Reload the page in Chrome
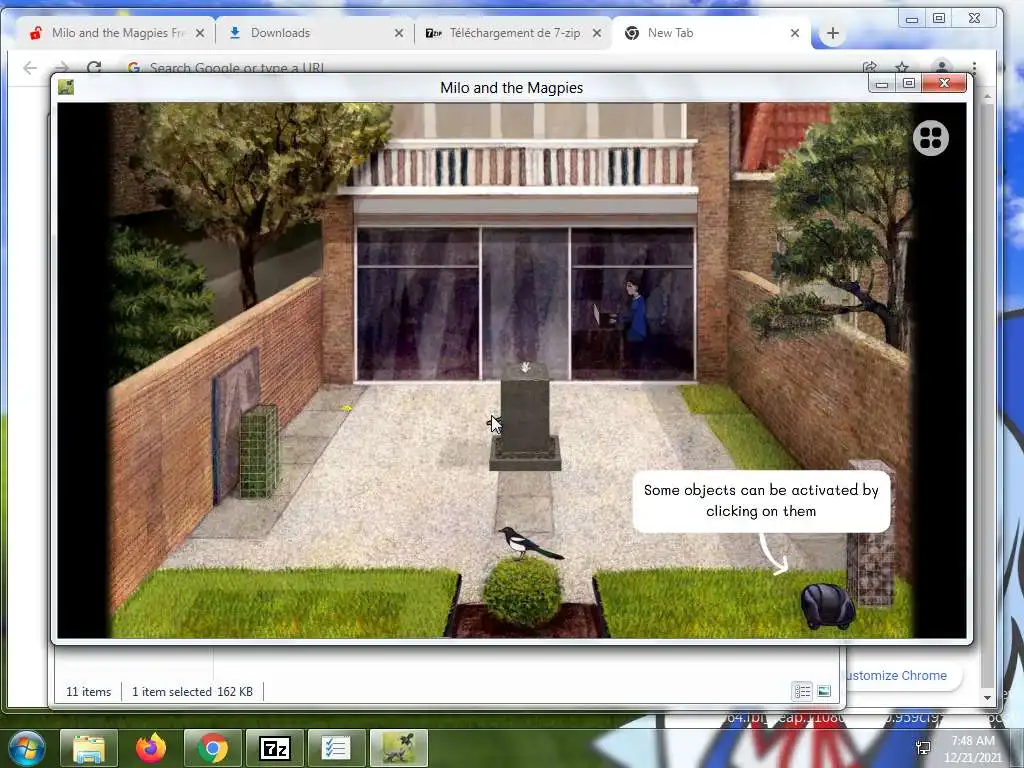This screenshot has width=1024, height=768. [x=94, y=67]
